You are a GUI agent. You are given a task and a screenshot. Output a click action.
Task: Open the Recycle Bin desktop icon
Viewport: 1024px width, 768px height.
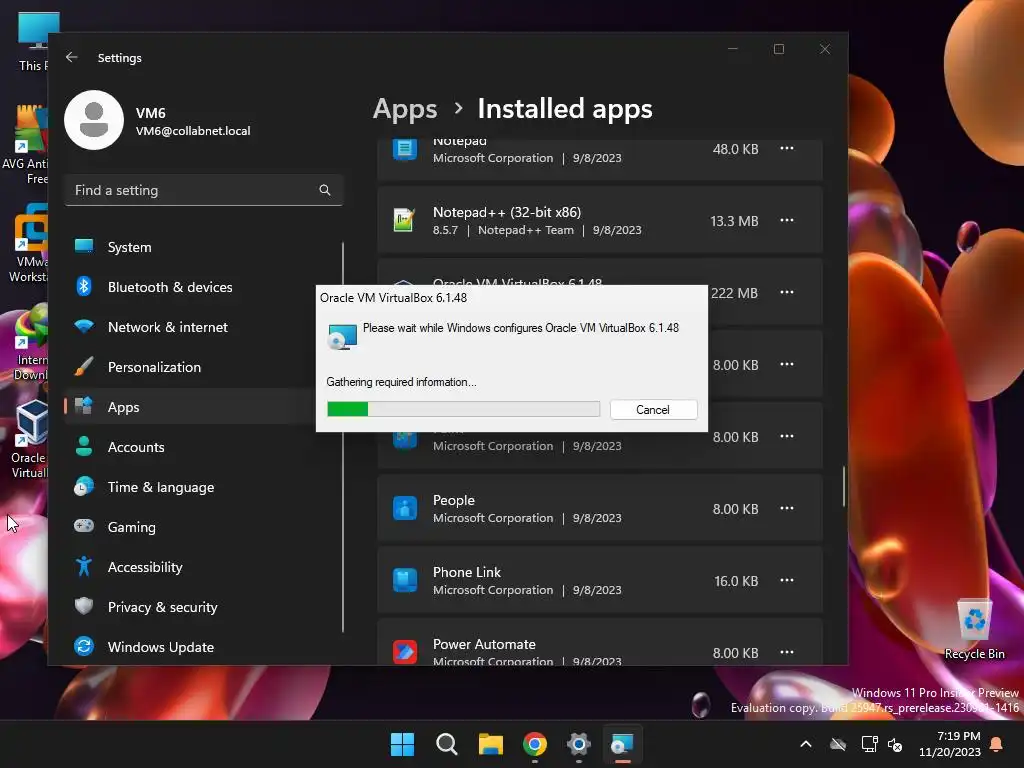(x=974, y=630)
